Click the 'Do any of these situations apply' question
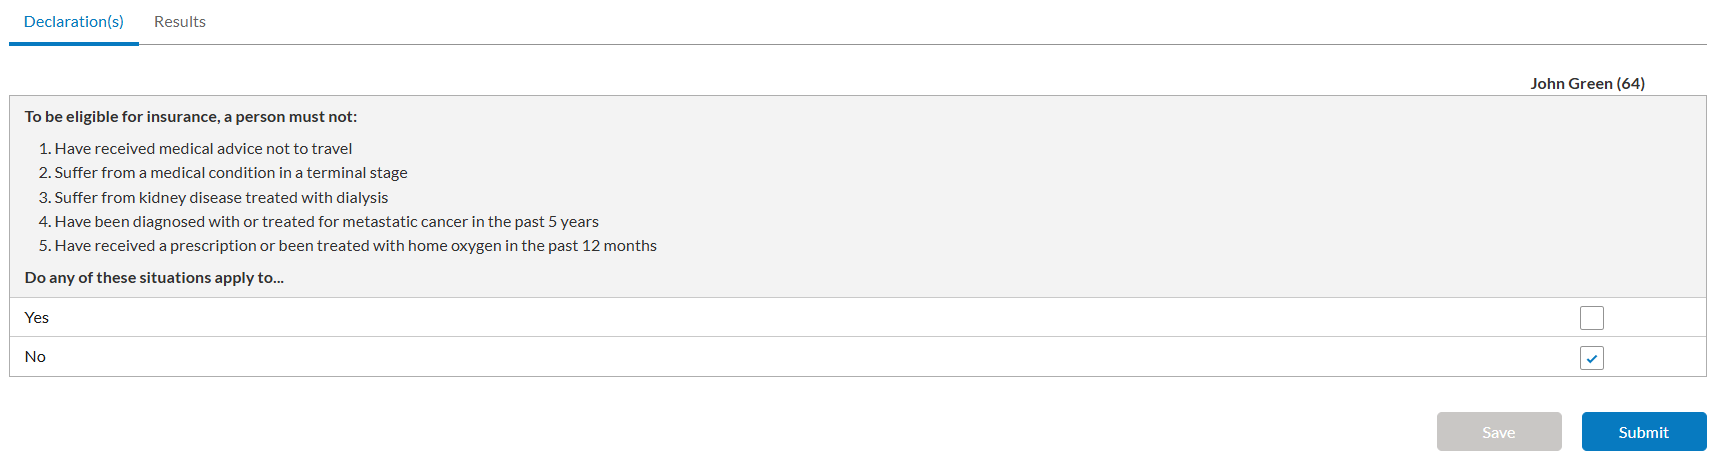This screenshot has height=466, width=1713. (x=154, y=278)
